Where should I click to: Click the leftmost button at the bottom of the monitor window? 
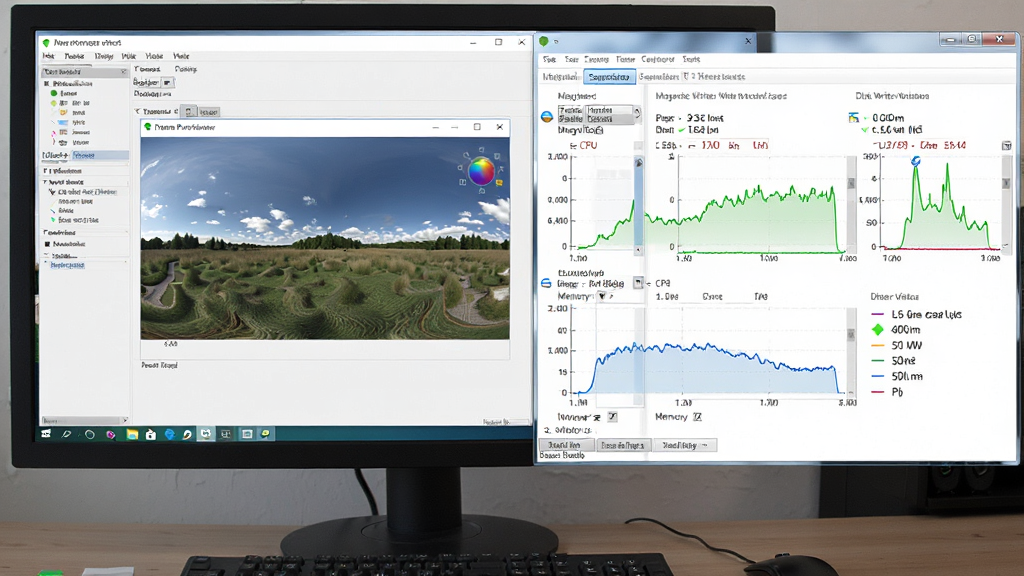tap(566, 445)
